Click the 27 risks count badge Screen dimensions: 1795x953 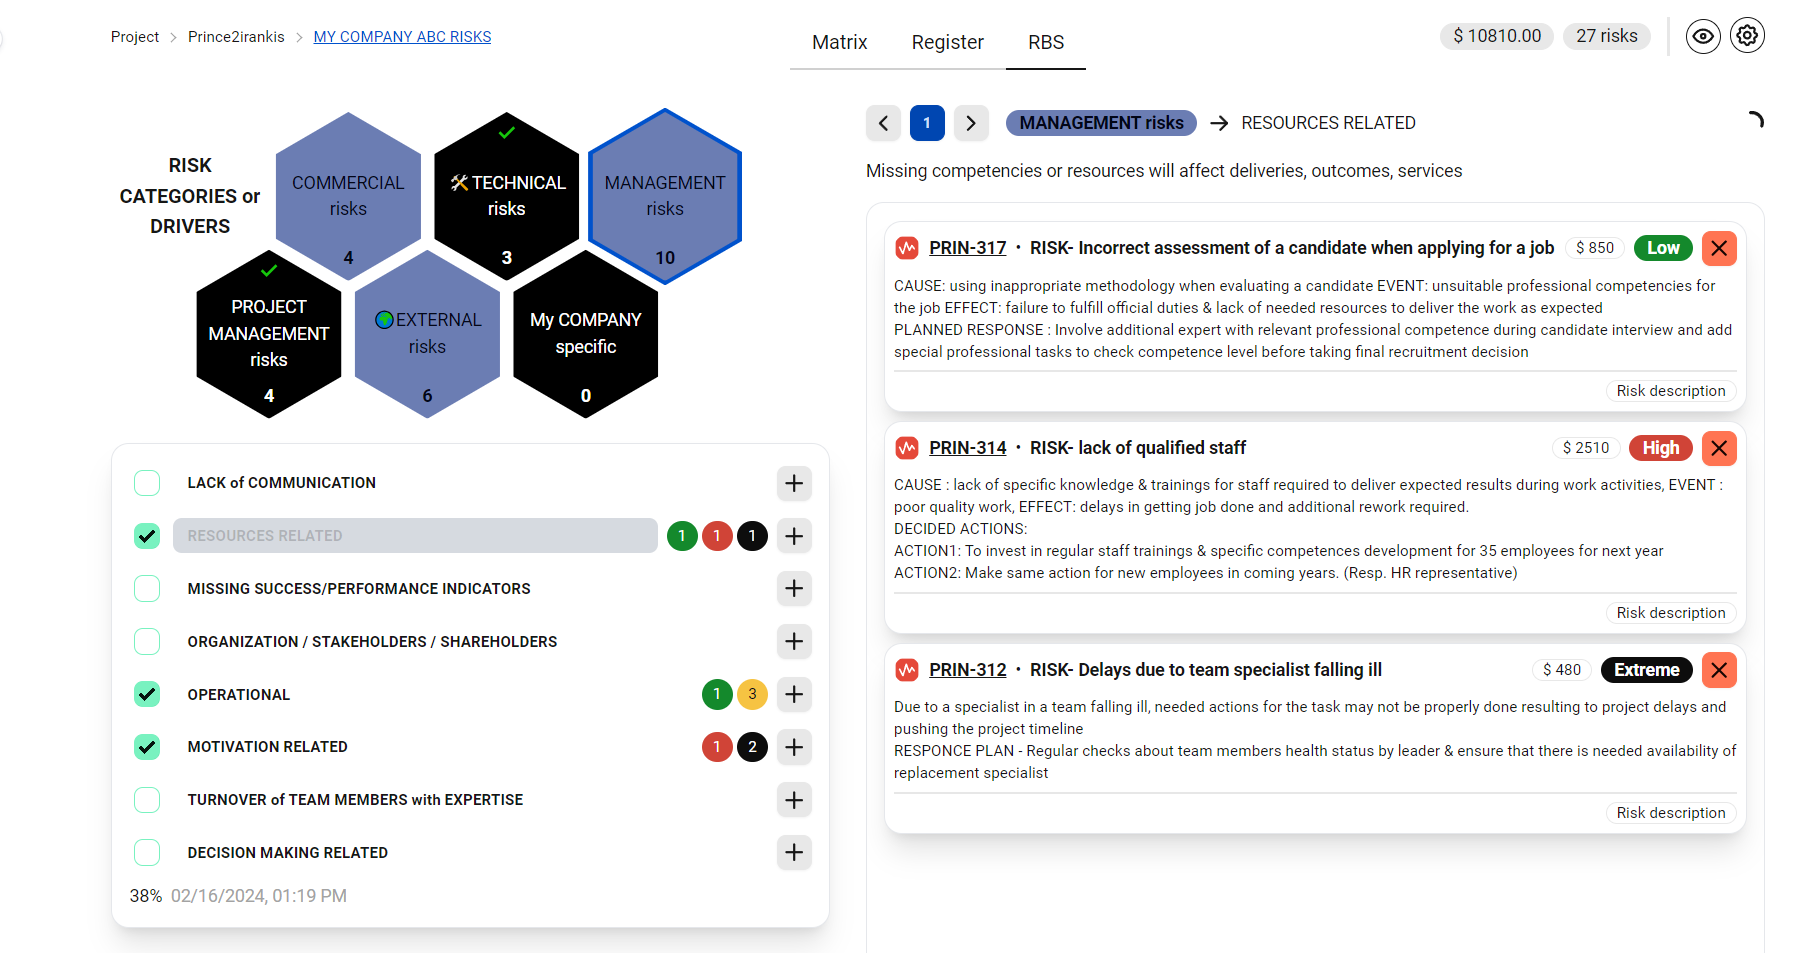pyautogui.click(x=1607, y=36)
